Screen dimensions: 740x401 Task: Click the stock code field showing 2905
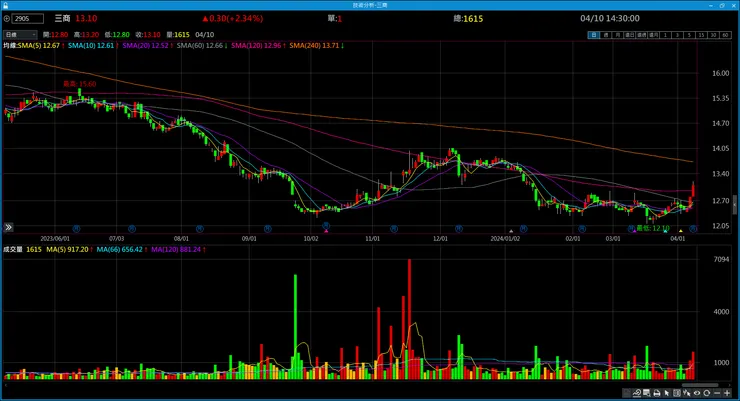pos(28,18)
